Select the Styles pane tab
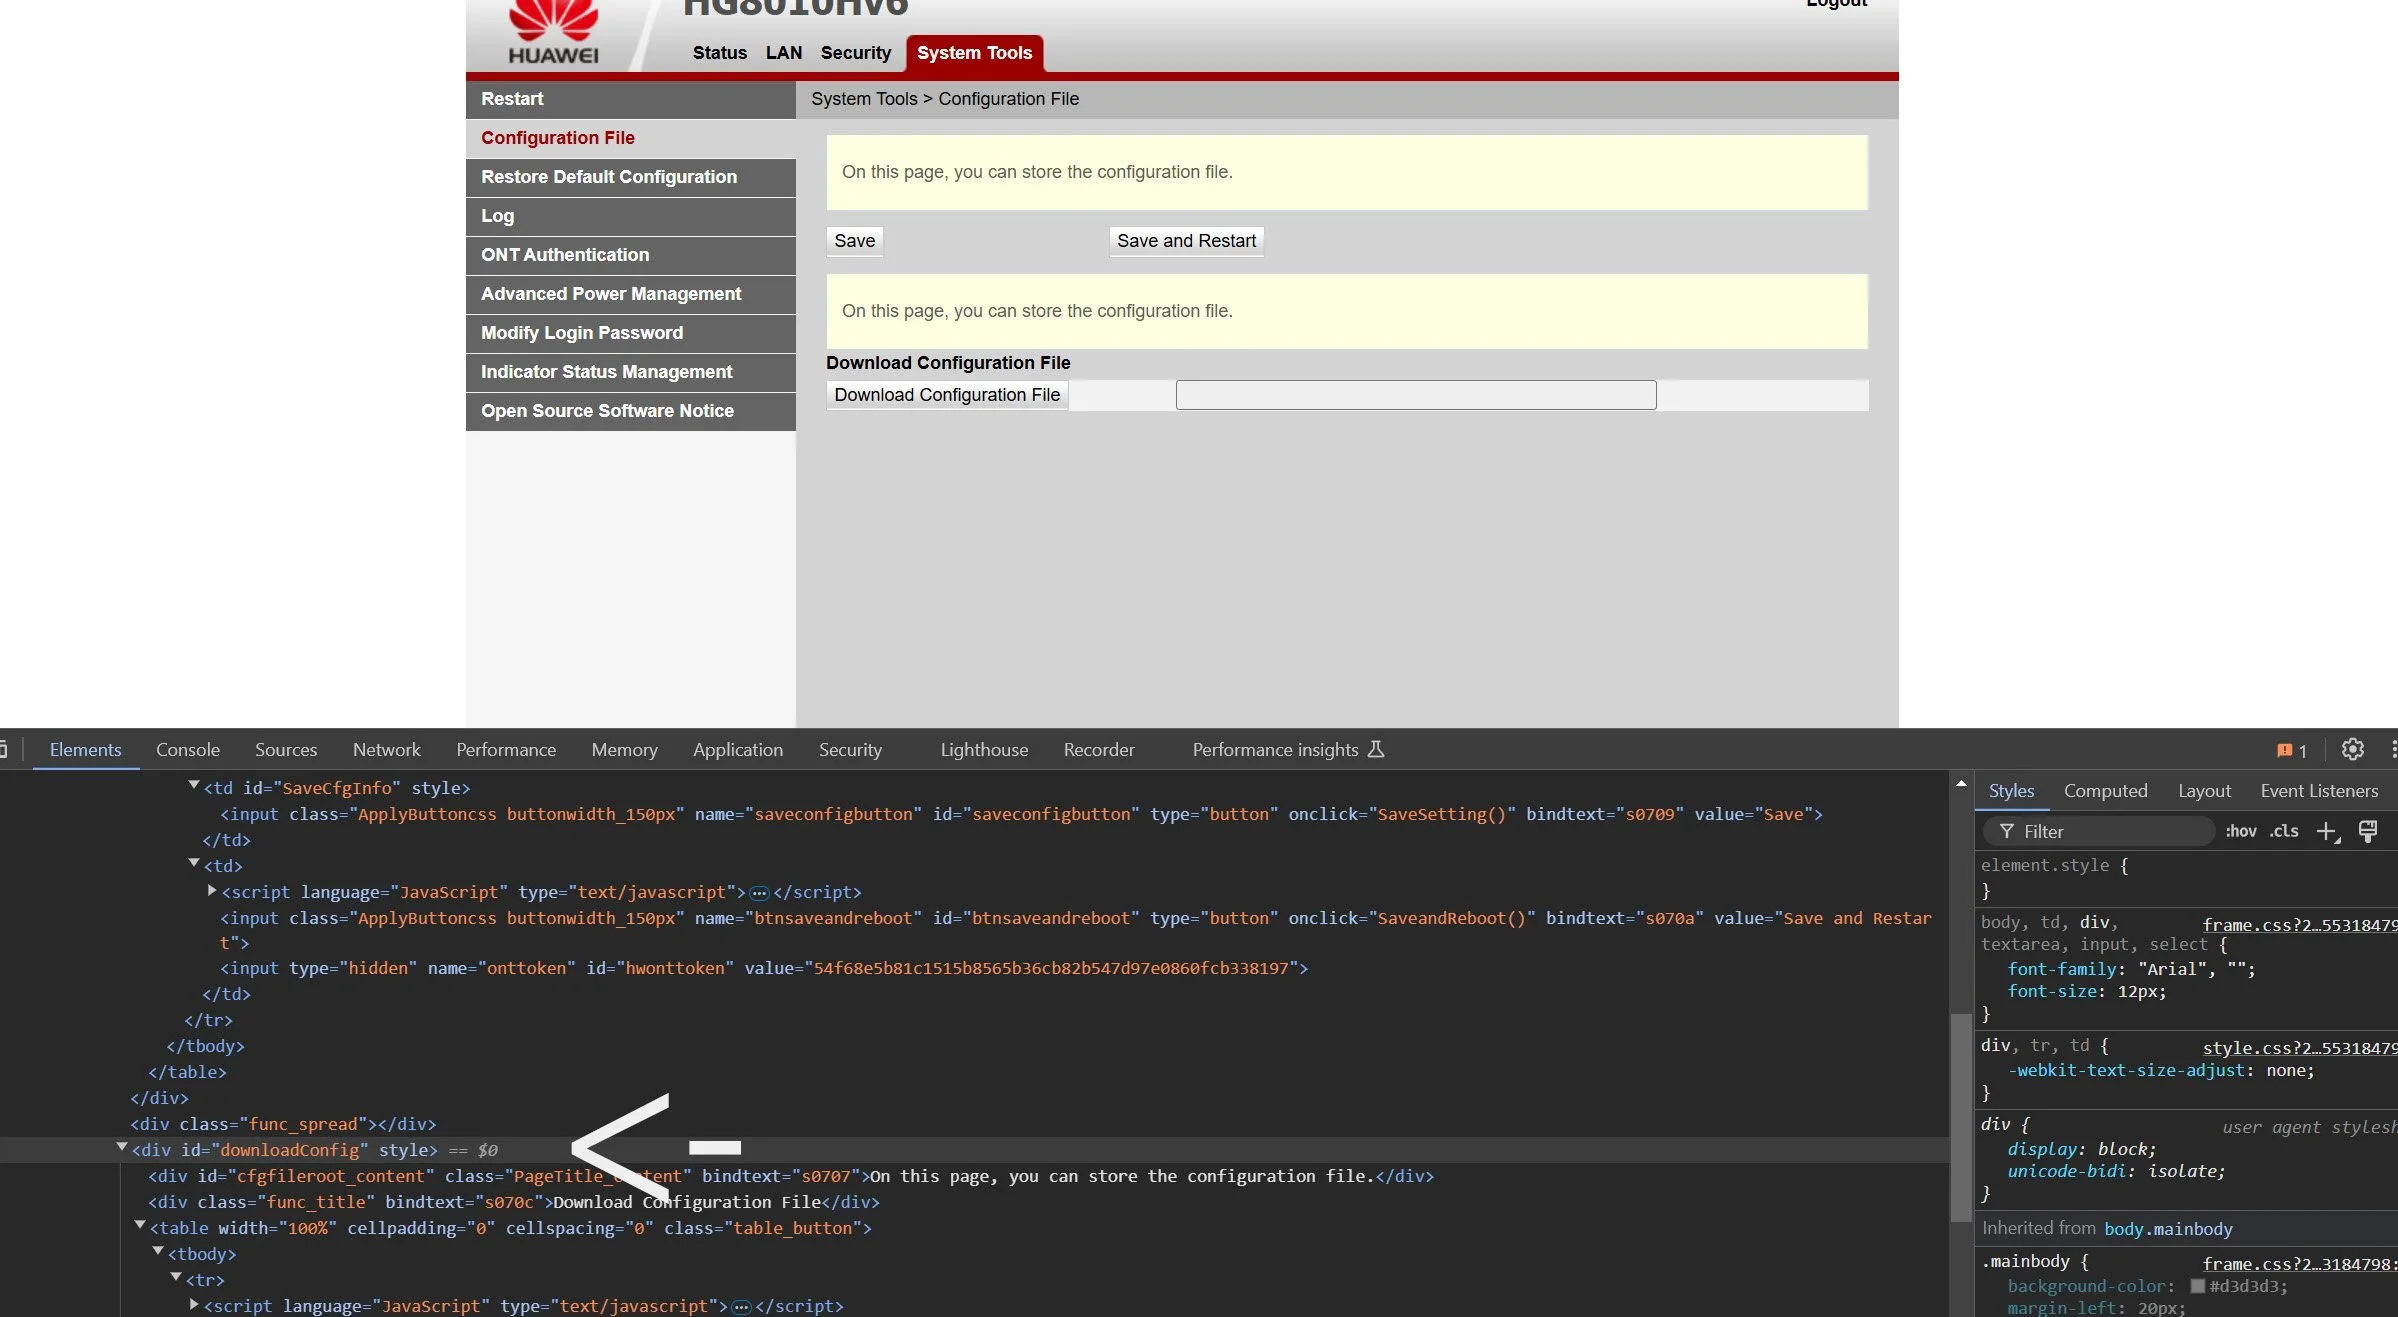The image size is (2398, 1317). (2011, 791)
